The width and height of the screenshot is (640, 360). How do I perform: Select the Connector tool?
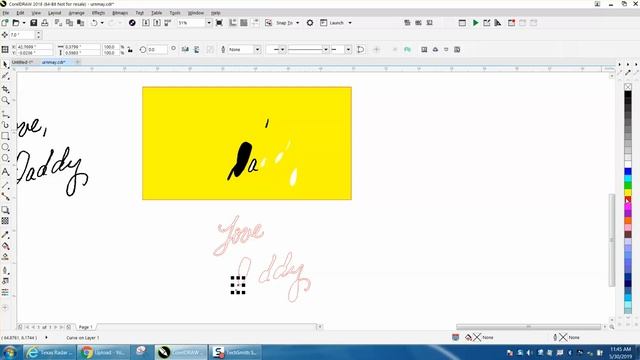5,197
